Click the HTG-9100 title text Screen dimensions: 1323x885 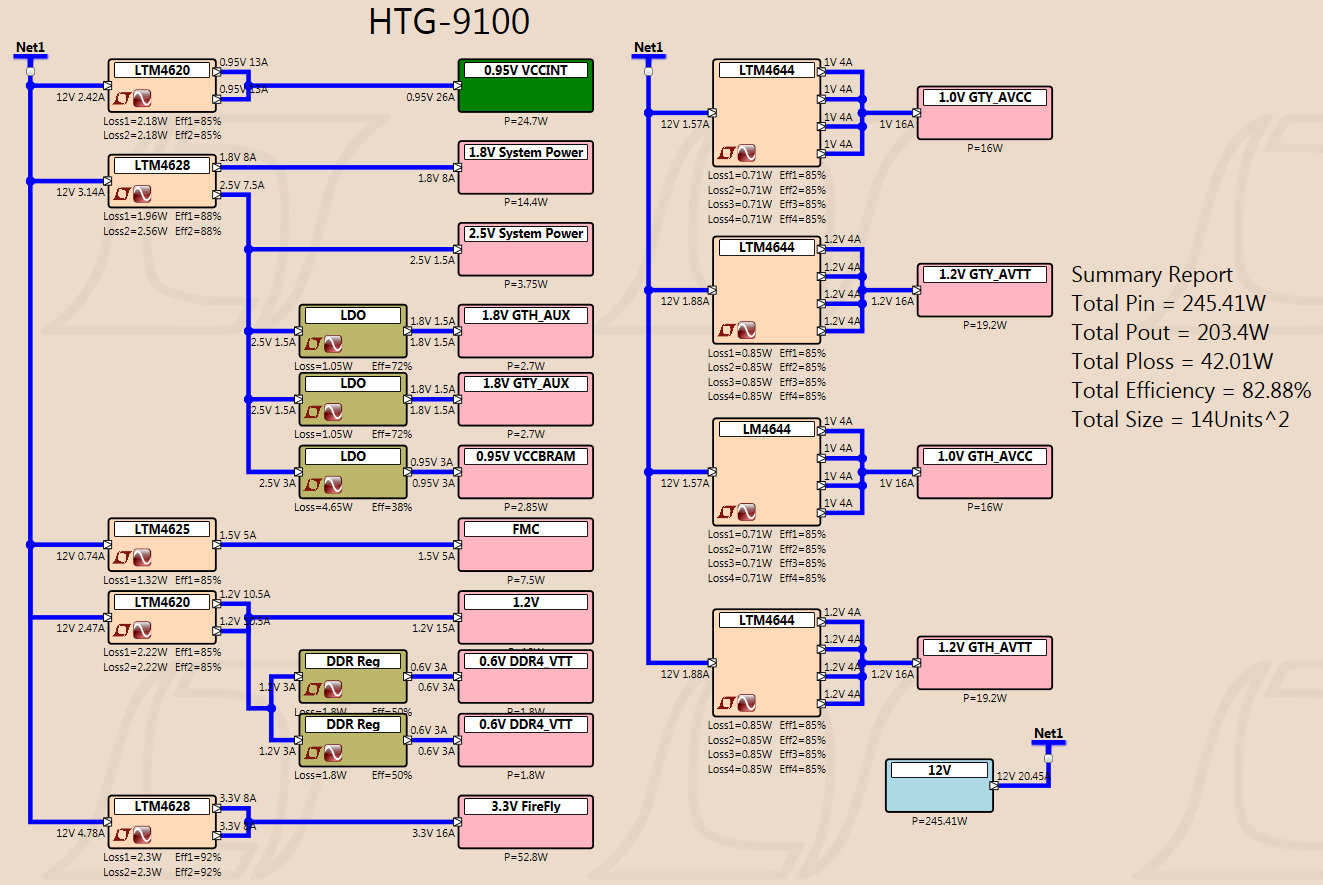tap(449, 21)
